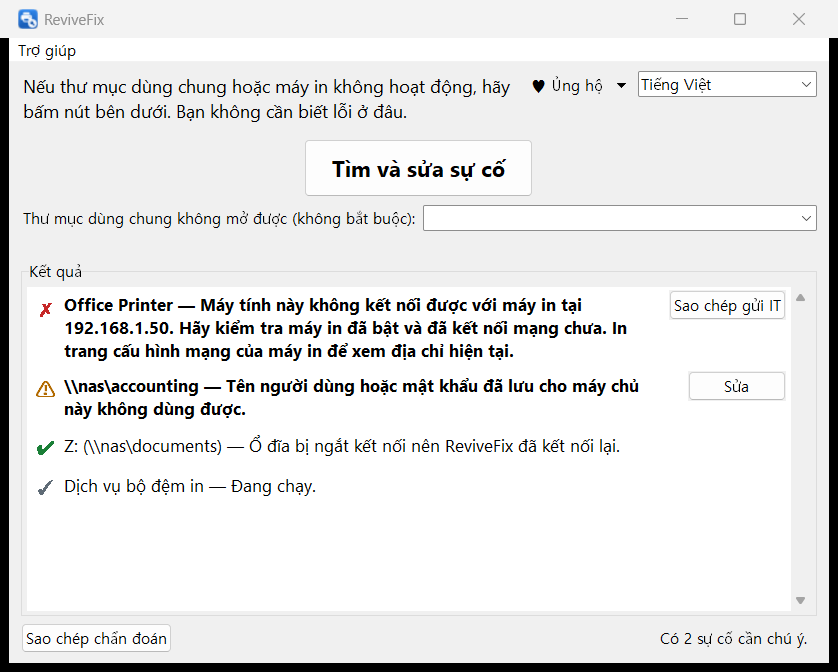
Task: Click the gray checkmark icon for print spooler
Action: (45, 488)
